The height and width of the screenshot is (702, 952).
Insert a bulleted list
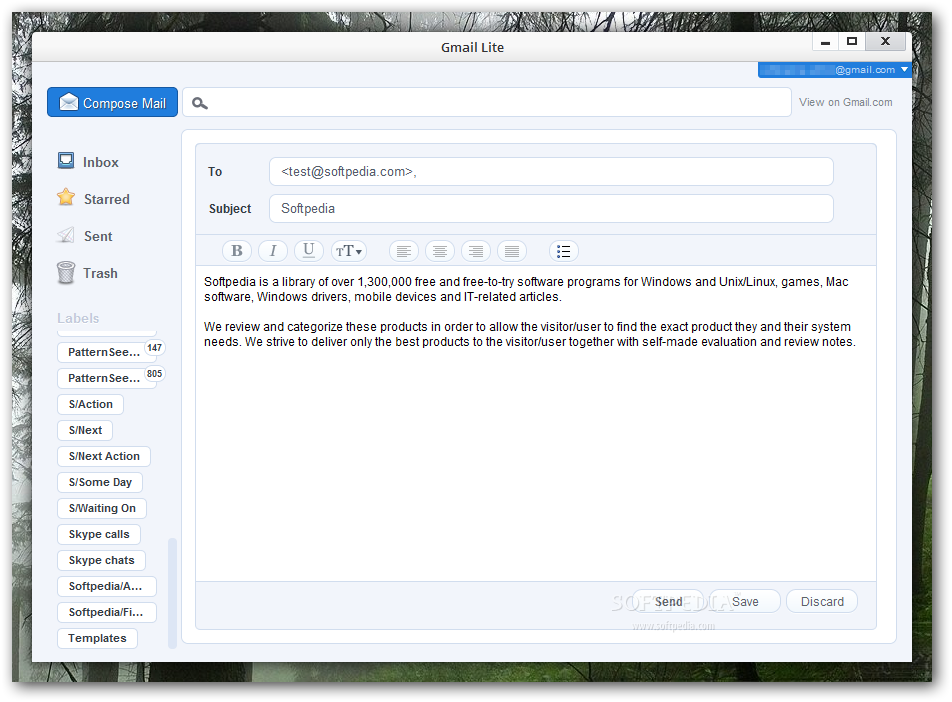[x=564, y=251]
